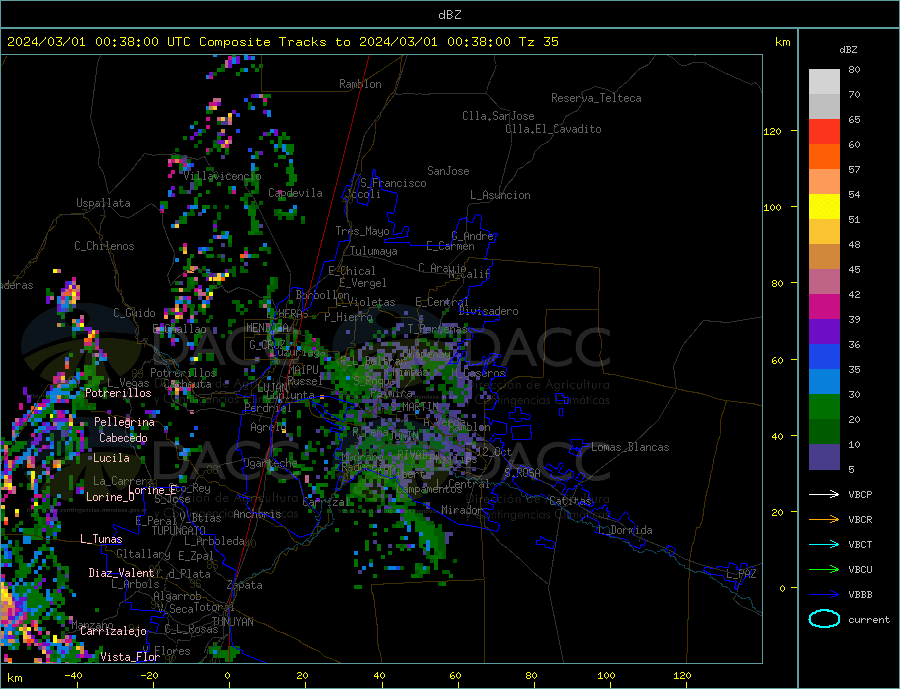Image resolution: width=900 pixels, height=689 pixels.
Task: Click the Clla.El_Cavadito label
Action: point(553,129)
